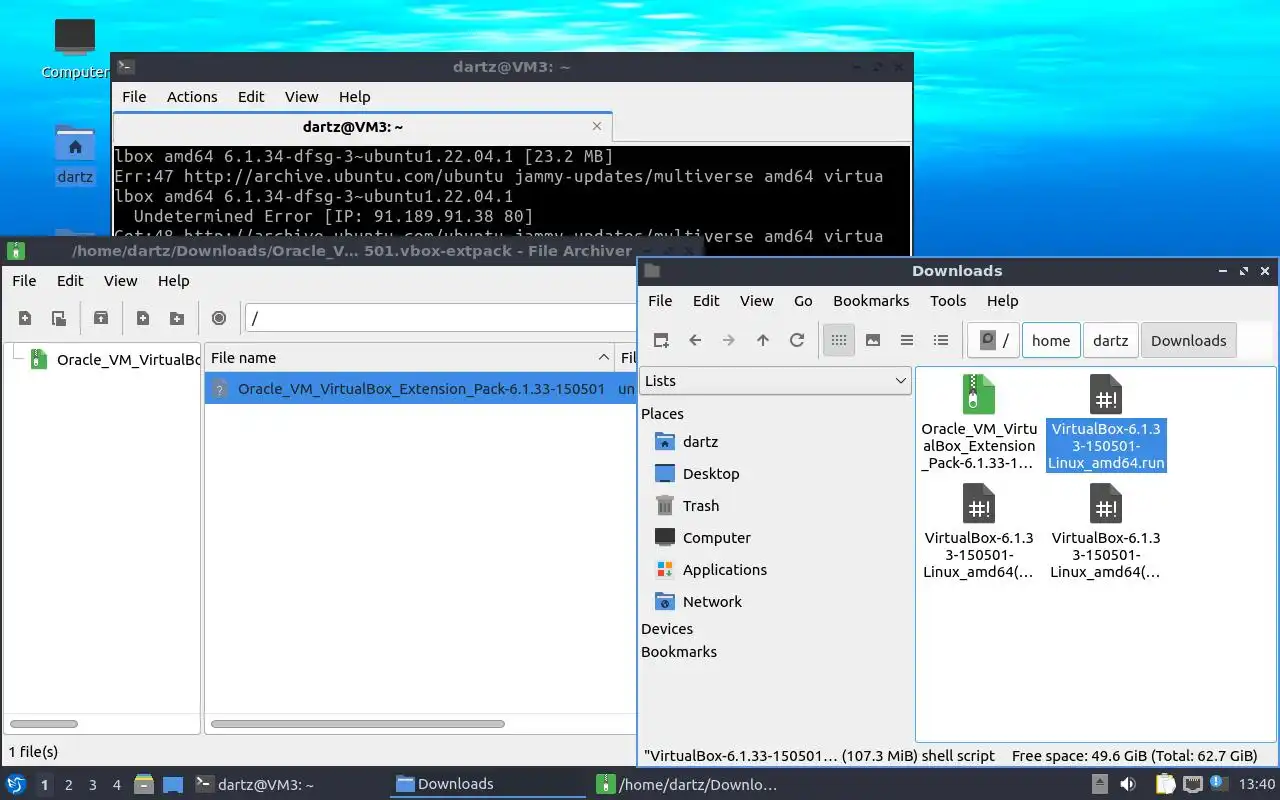Create a new archive in File Archiver toolbar
This screenshot has height=800, width=1280.
(x=25, y=318)
